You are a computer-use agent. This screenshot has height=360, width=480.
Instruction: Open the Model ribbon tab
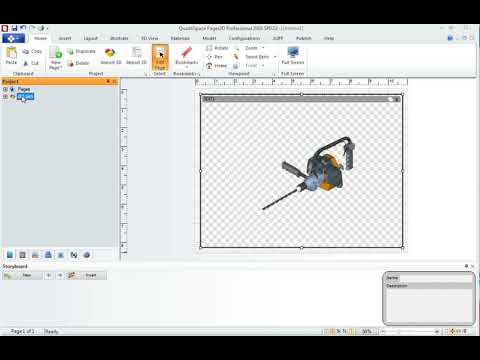tap(209, 38)
